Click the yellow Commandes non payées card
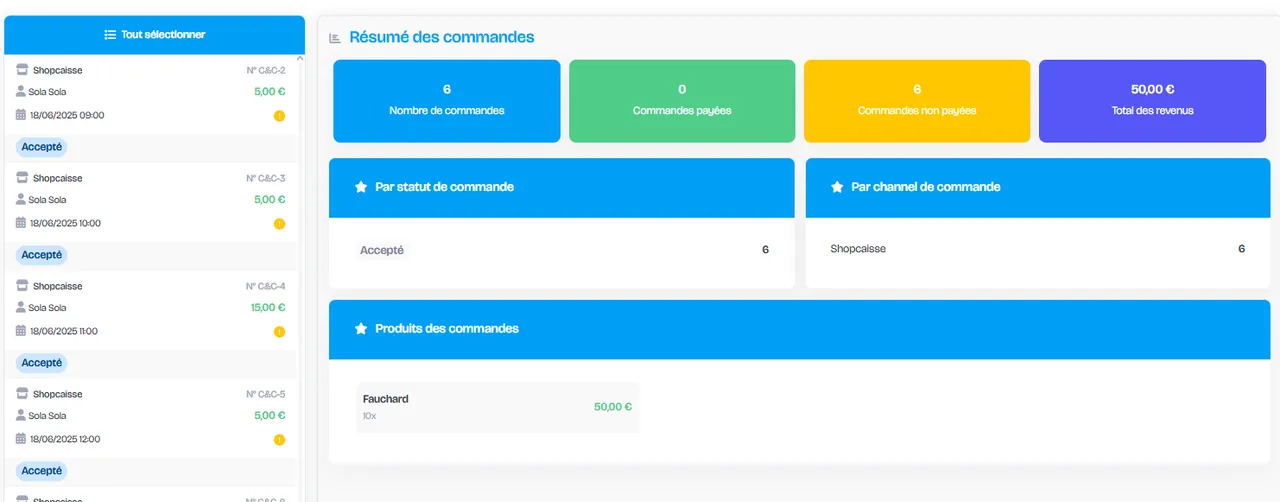Screen dimensions: 1280x502 [x=917, y=101]
